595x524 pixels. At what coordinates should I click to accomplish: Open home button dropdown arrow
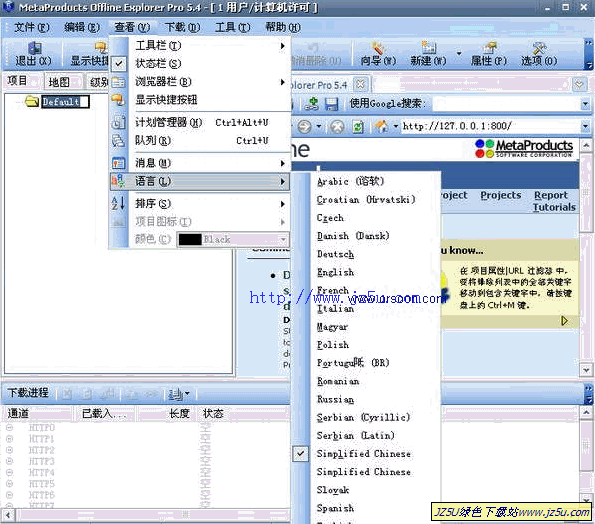[x=395, y=126]
